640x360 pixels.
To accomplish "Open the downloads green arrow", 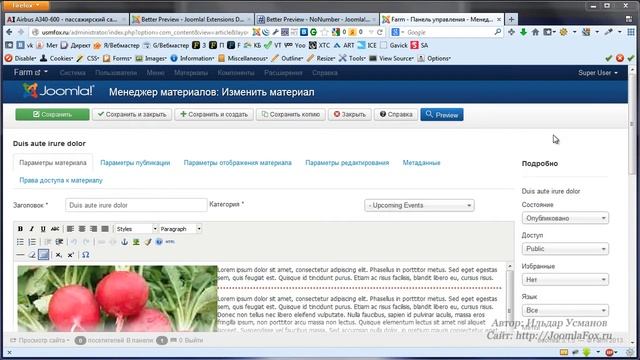I will pos(523,32).
